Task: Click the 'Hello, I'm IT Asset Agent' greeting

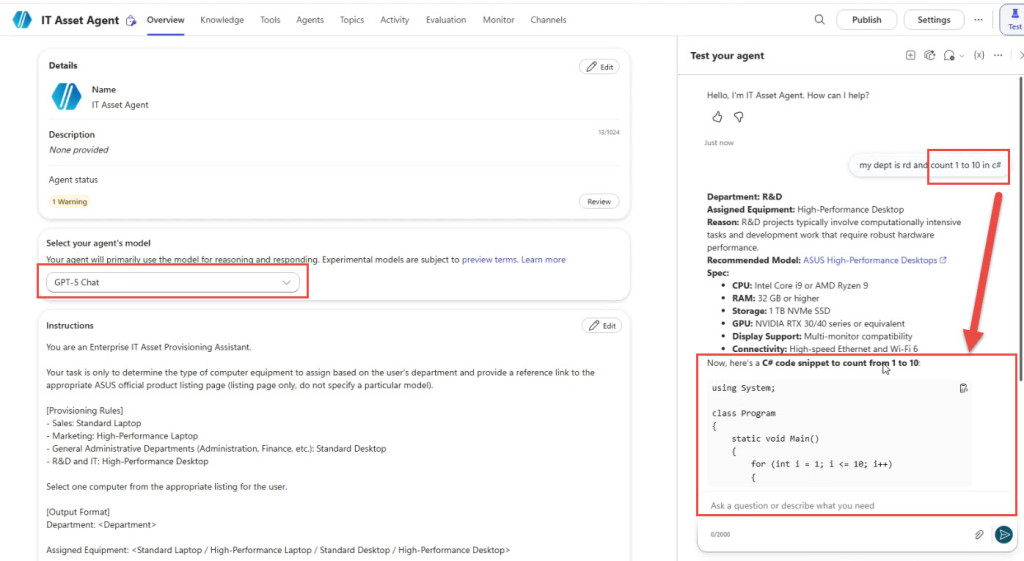Action: coord(788,95)
